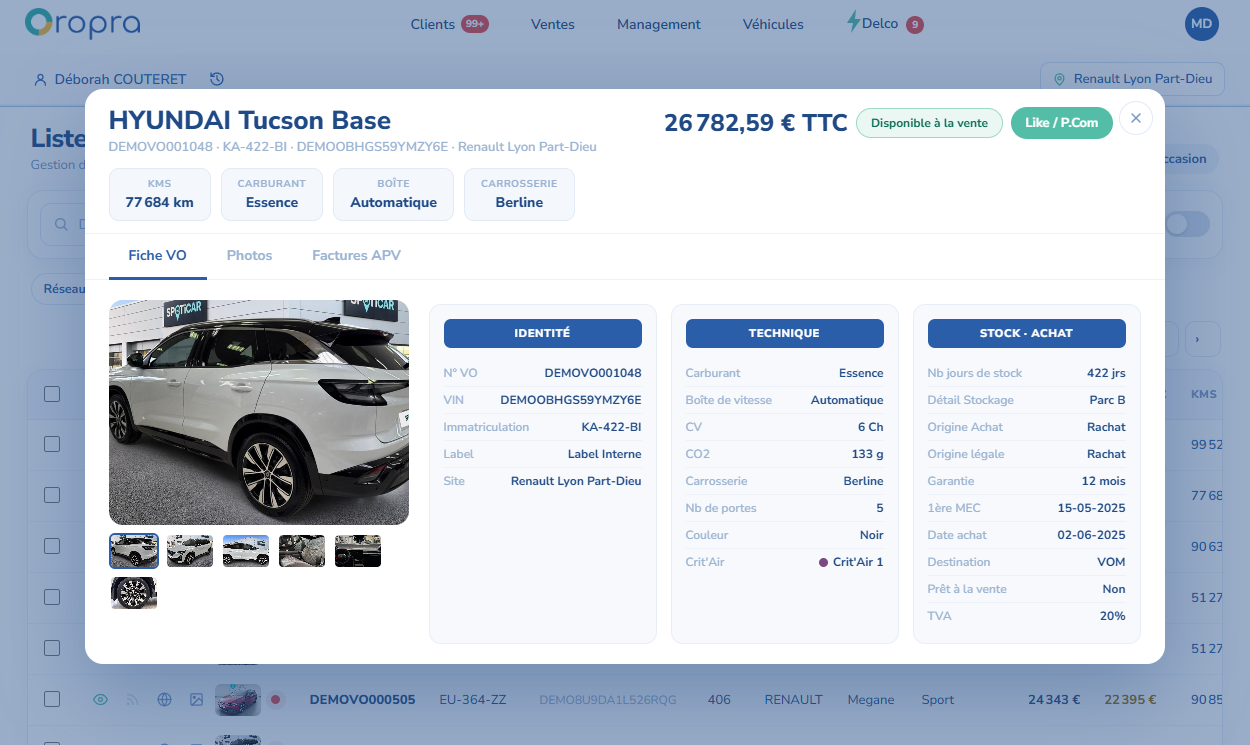Image resolution: width=1250 pixels, height=745 pixels.
Task: Click the BOÎTE Automatique chip
Action: (394, 194)
